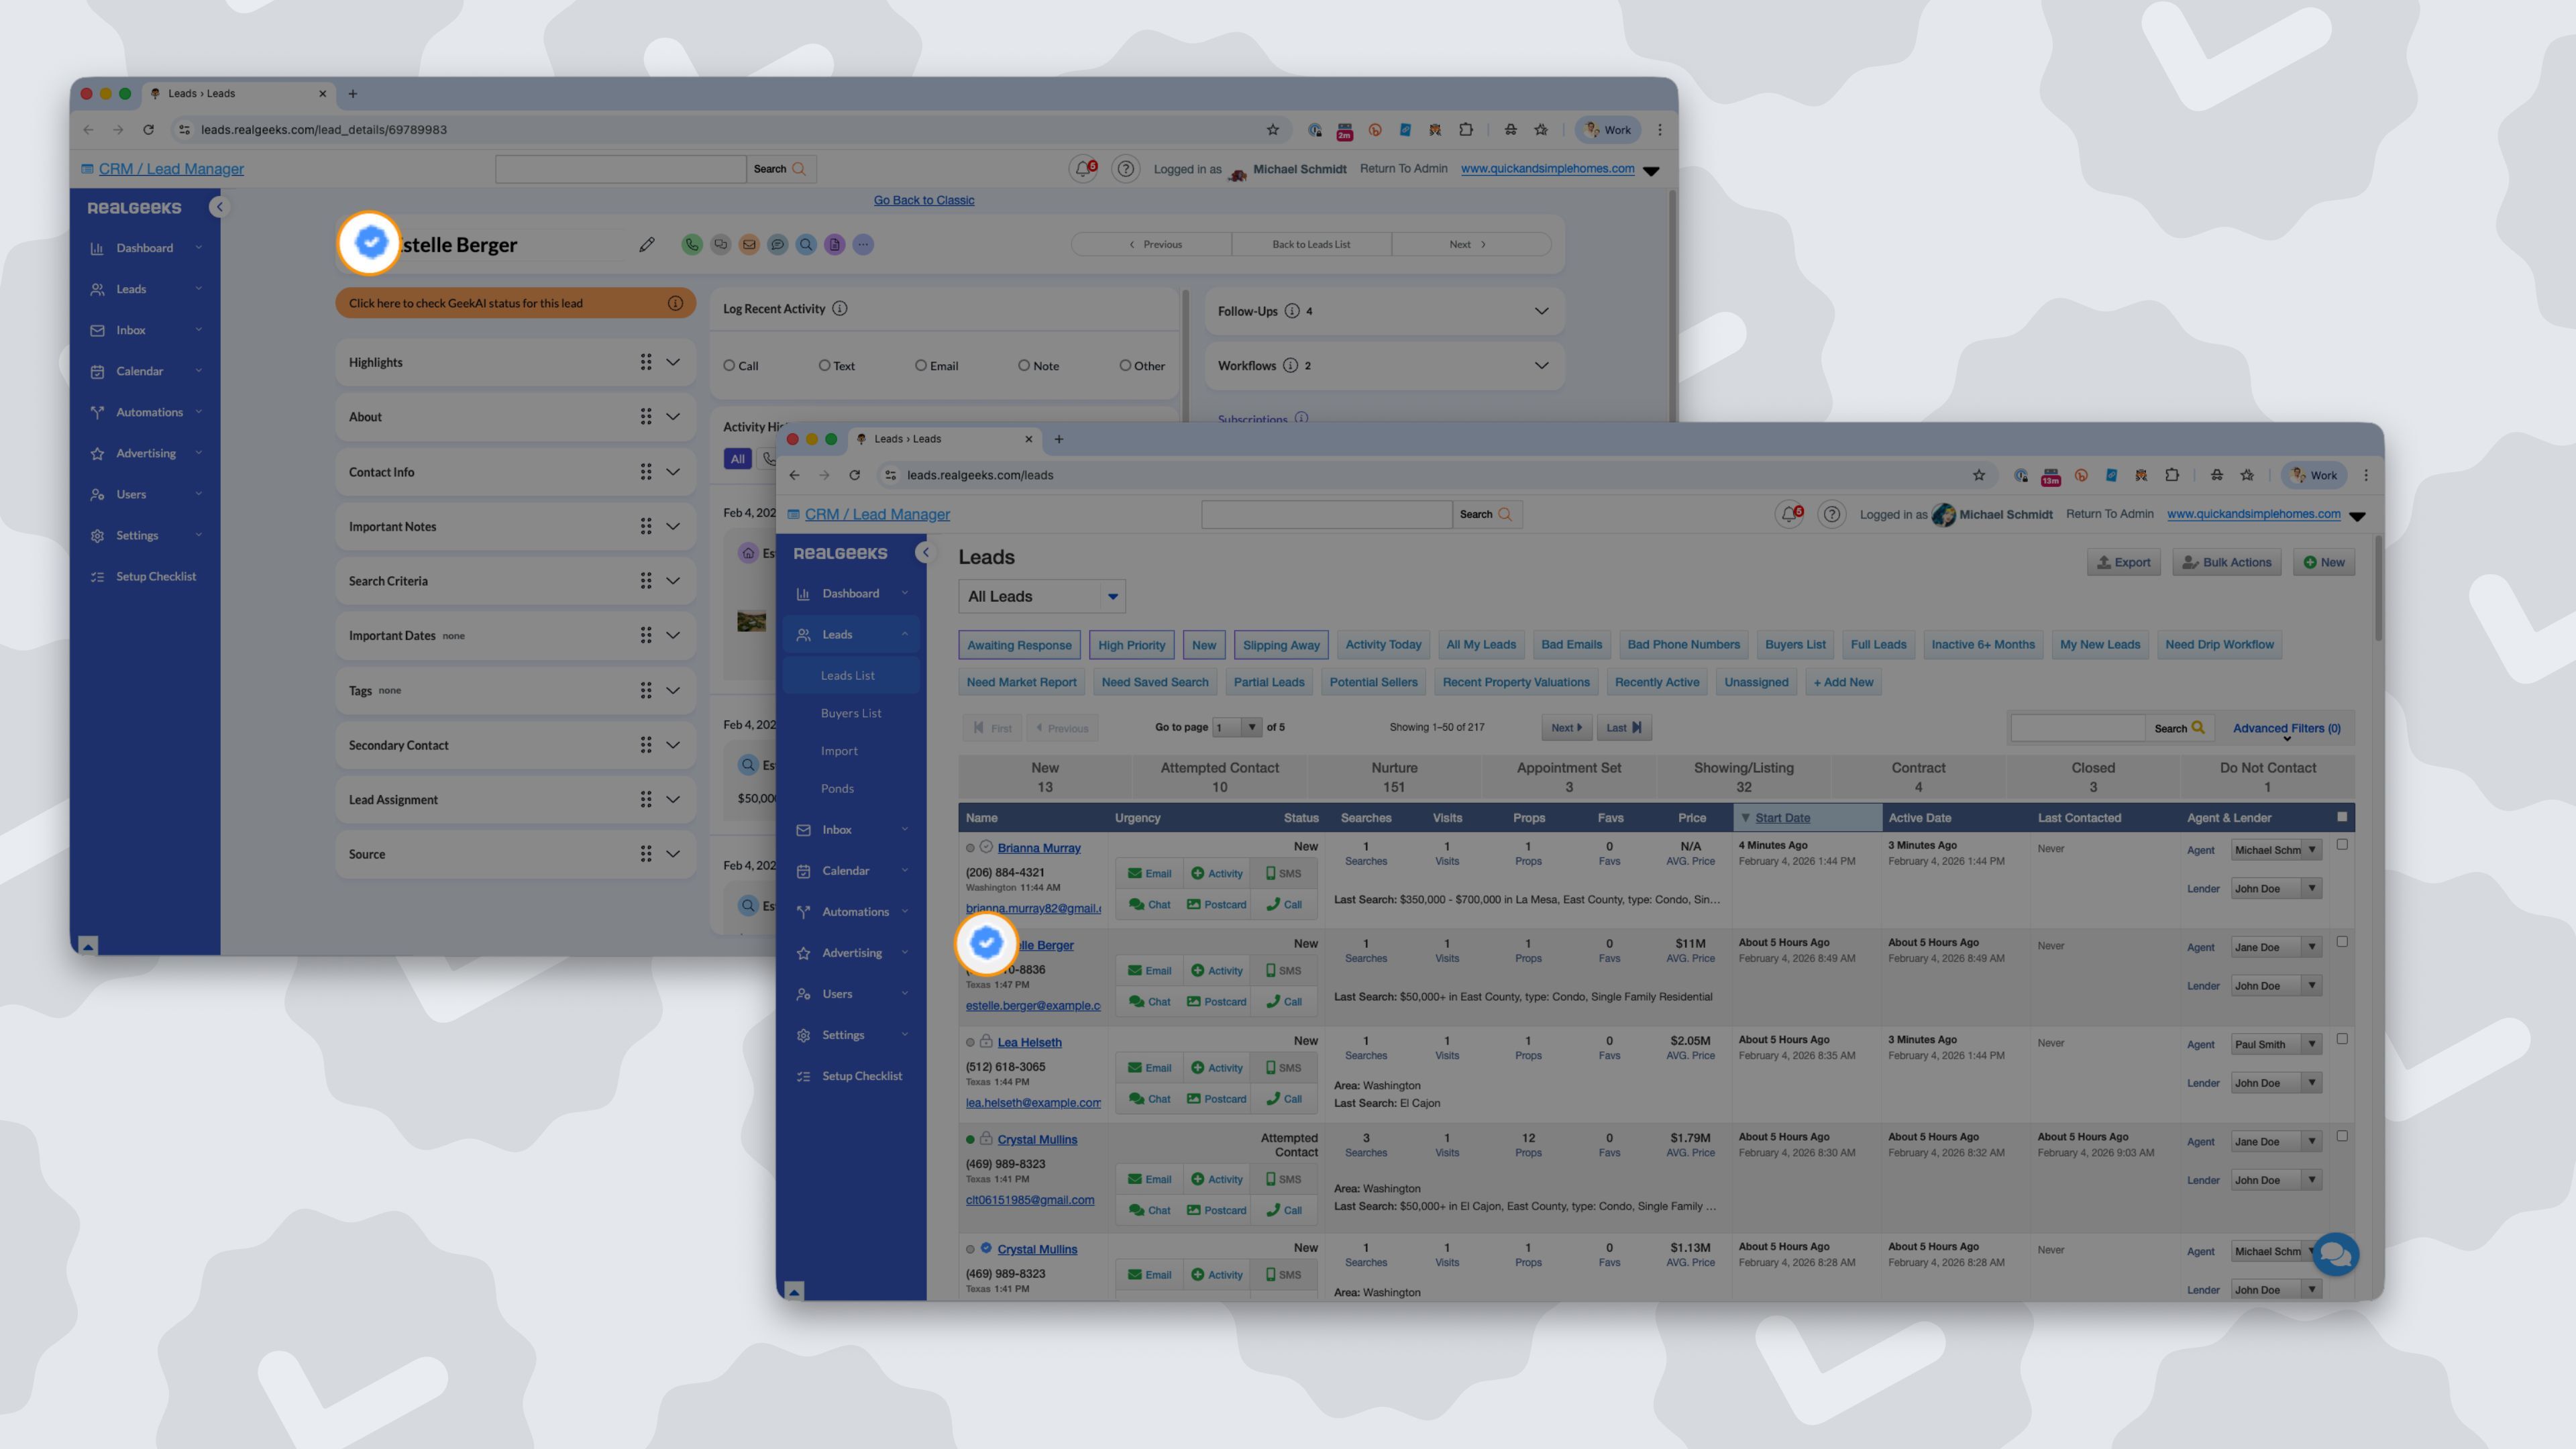Select the High Priority filter tab
Viewport: 2576px width, 1449px height.
tap(1131, 645)
